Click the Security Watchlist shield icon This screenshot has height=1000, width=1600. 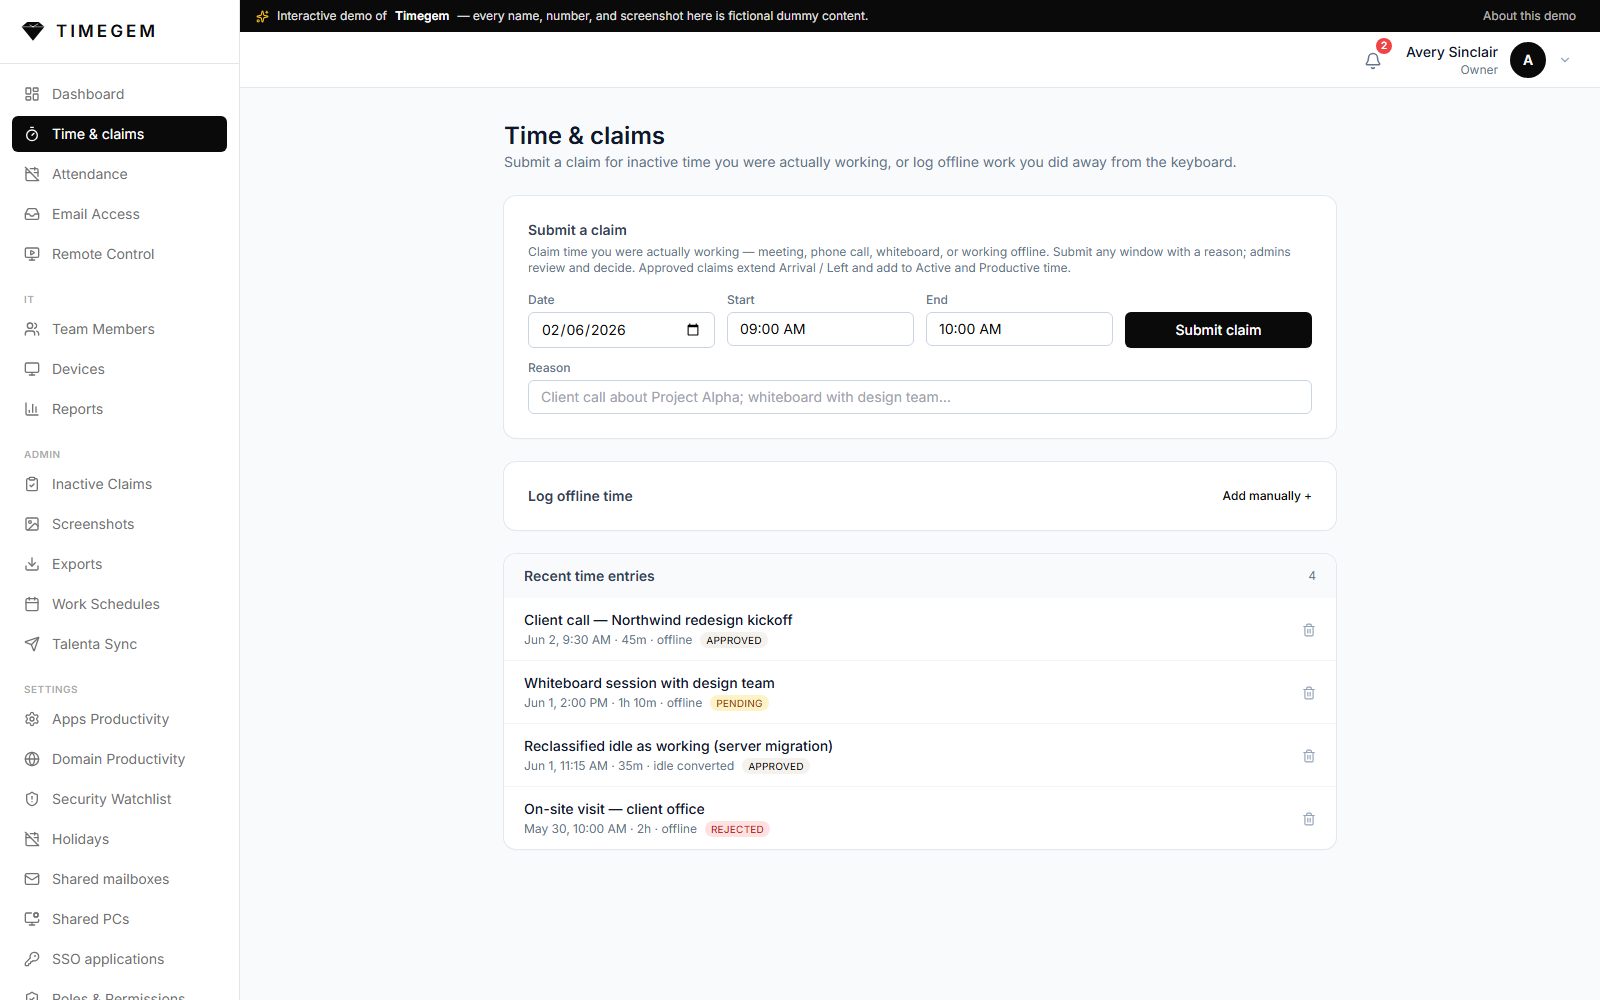pyautogui.click(x=32, y=799)
